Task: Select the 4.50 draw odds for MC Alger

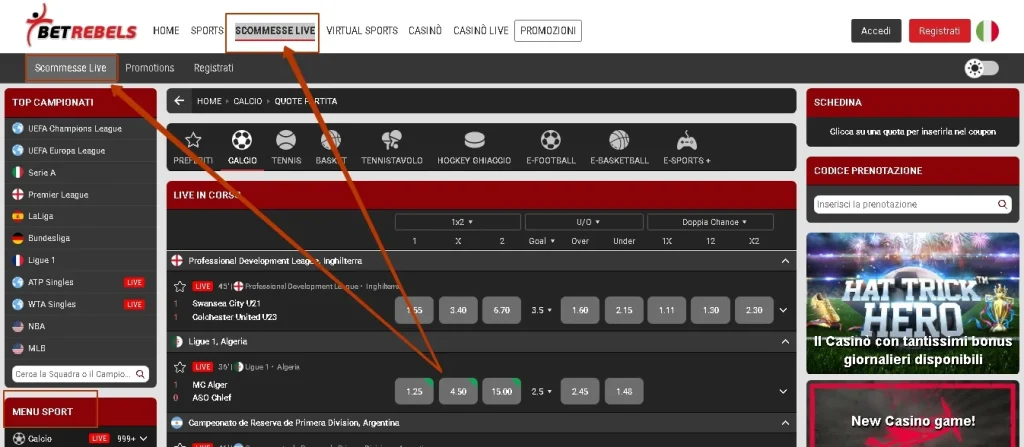Action: (458, 391)
